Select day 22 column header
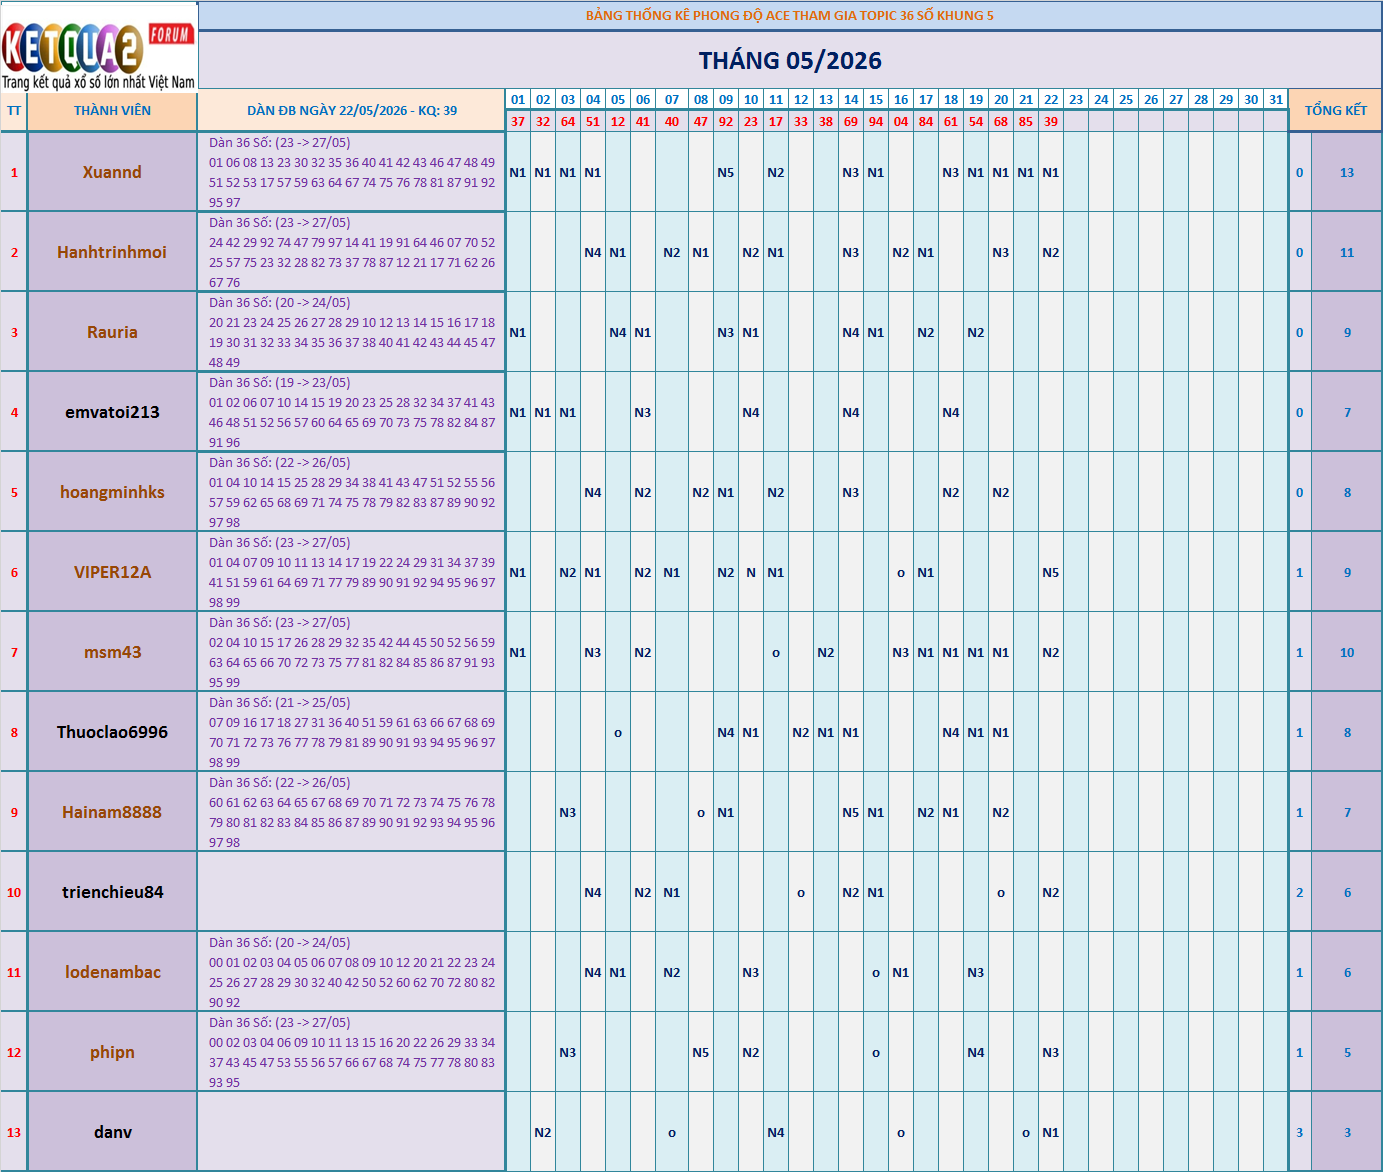 pyautogui.click(x=1051, y=99)
